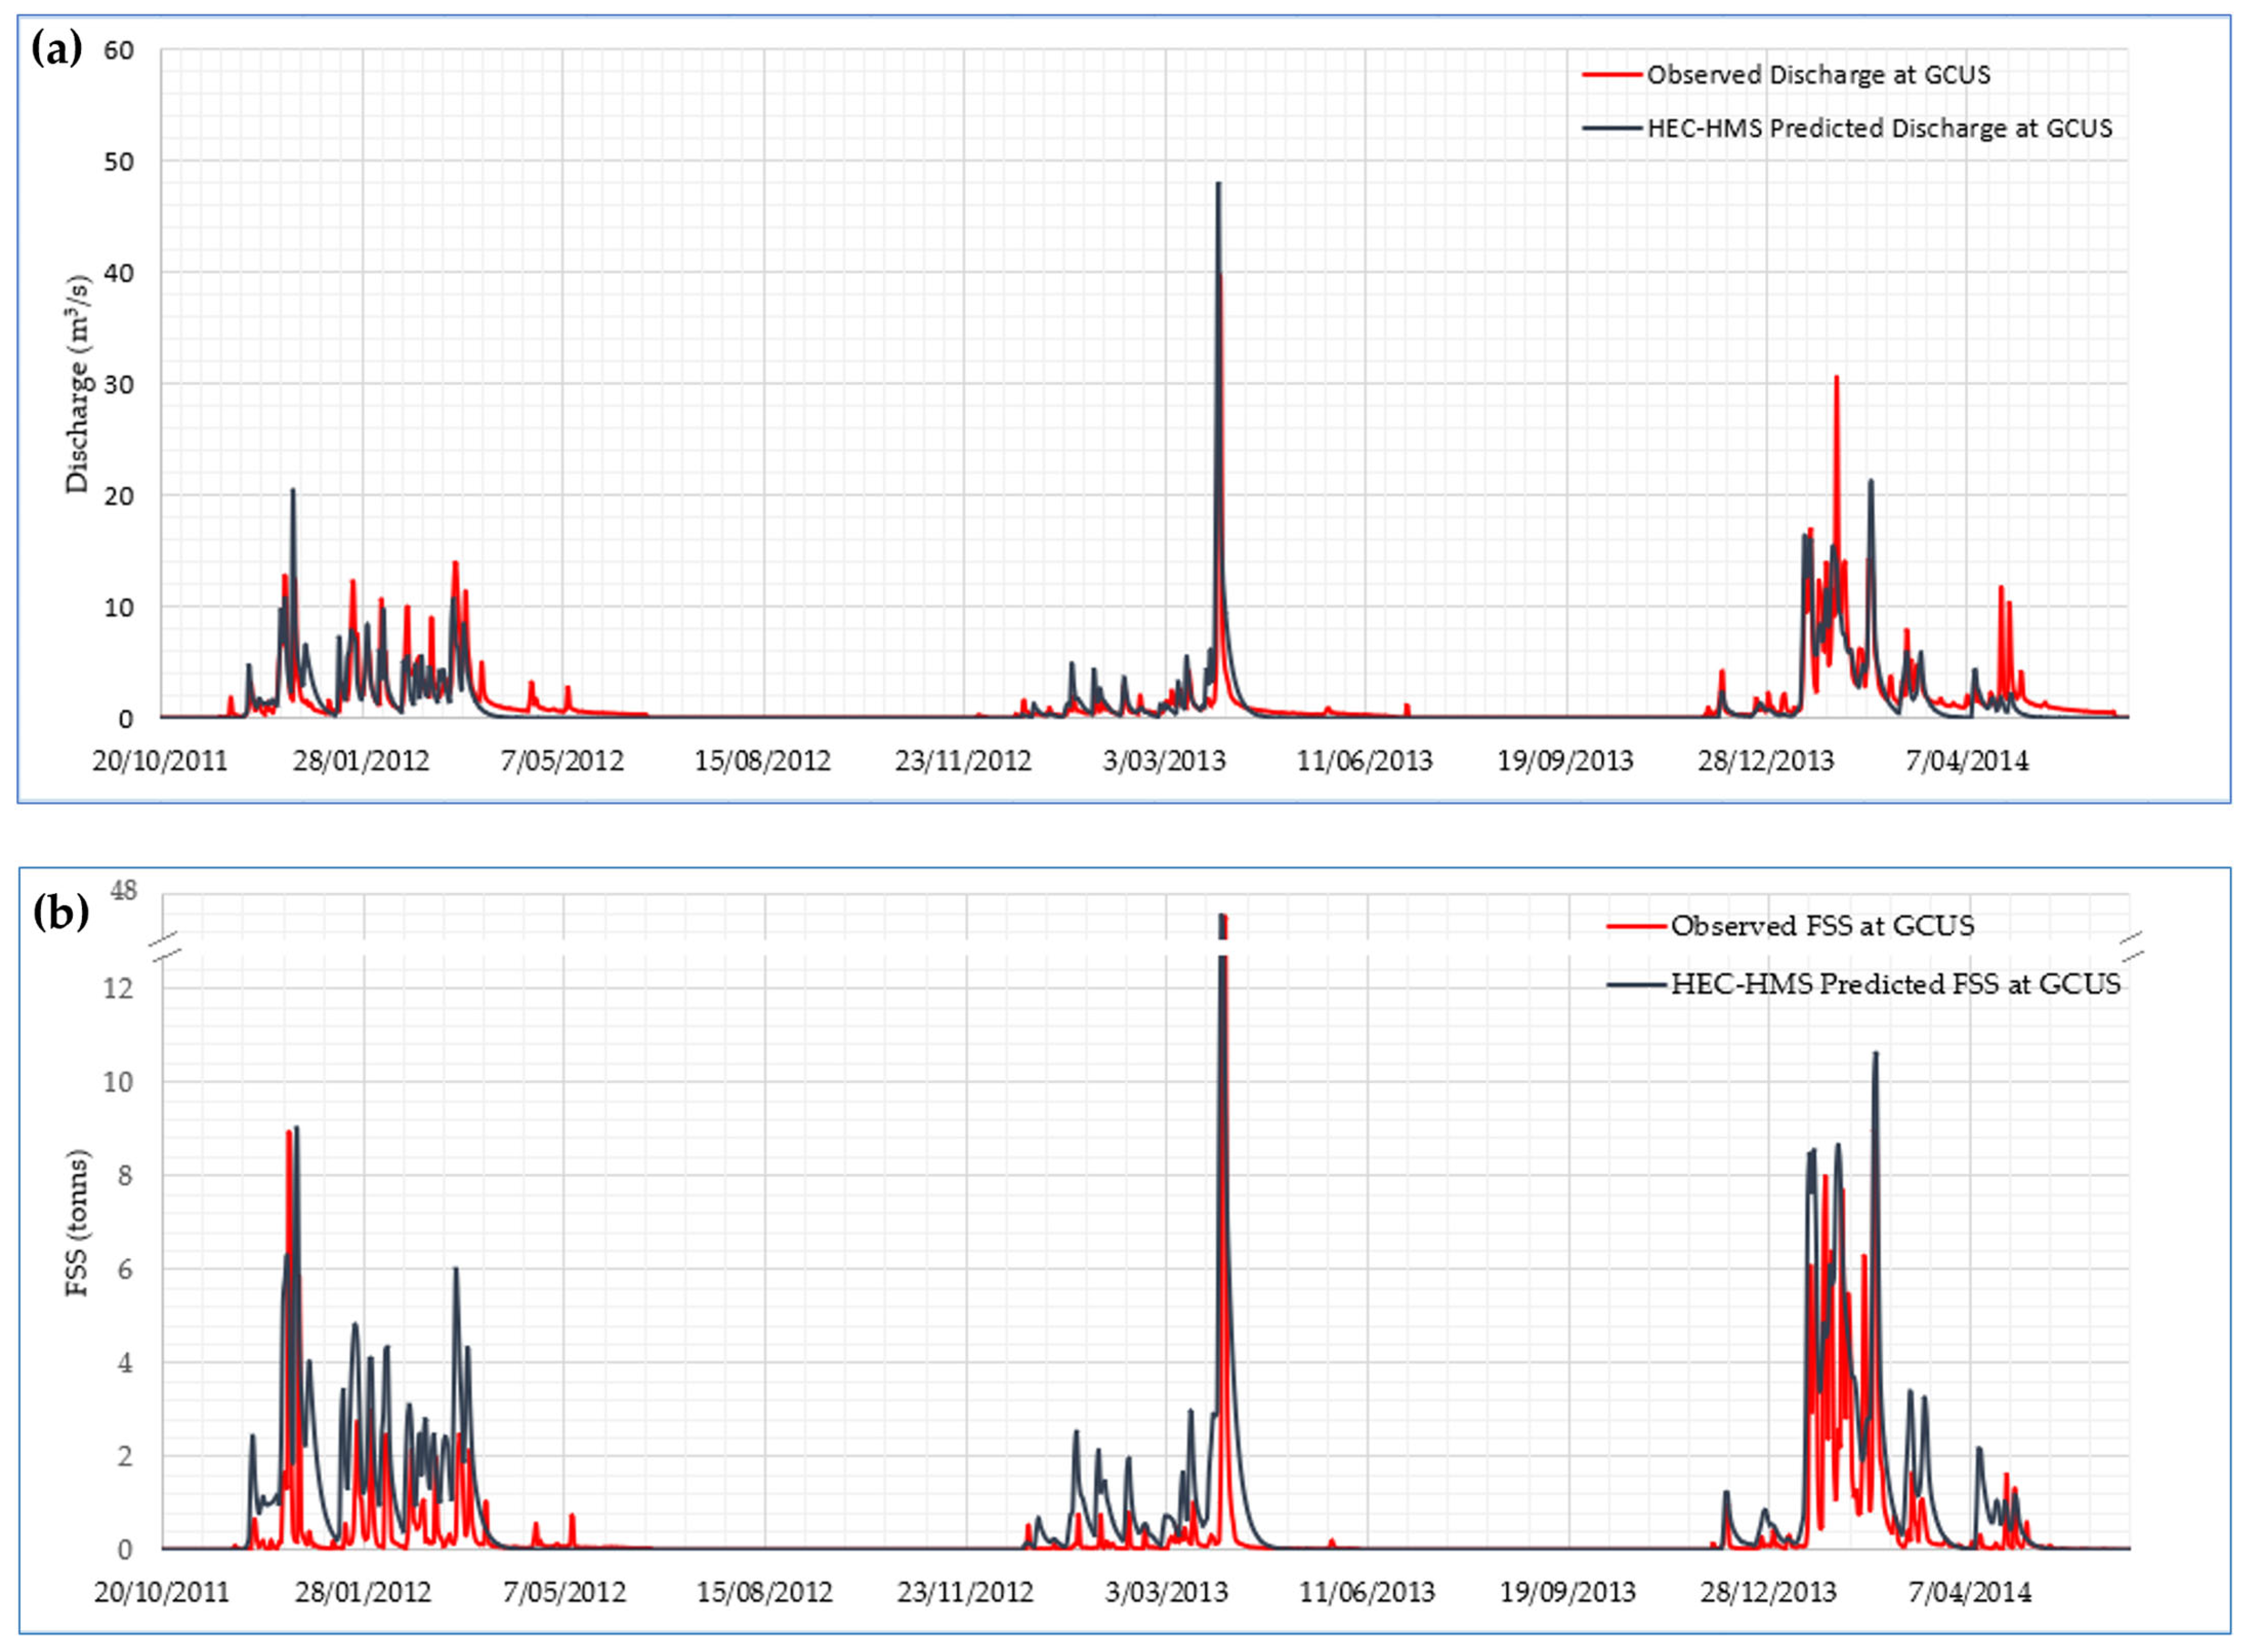Click the Discharge (m³/s) axis title

click(78, 384)
